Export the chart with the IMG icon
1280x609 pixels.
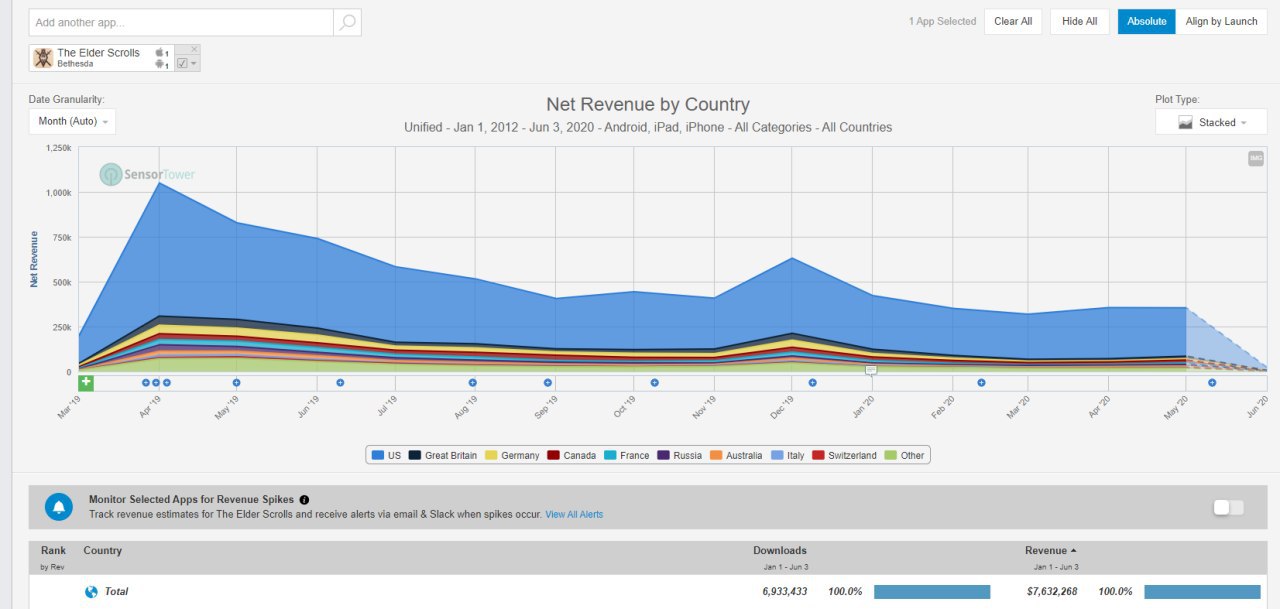[x=1256, y=158]
